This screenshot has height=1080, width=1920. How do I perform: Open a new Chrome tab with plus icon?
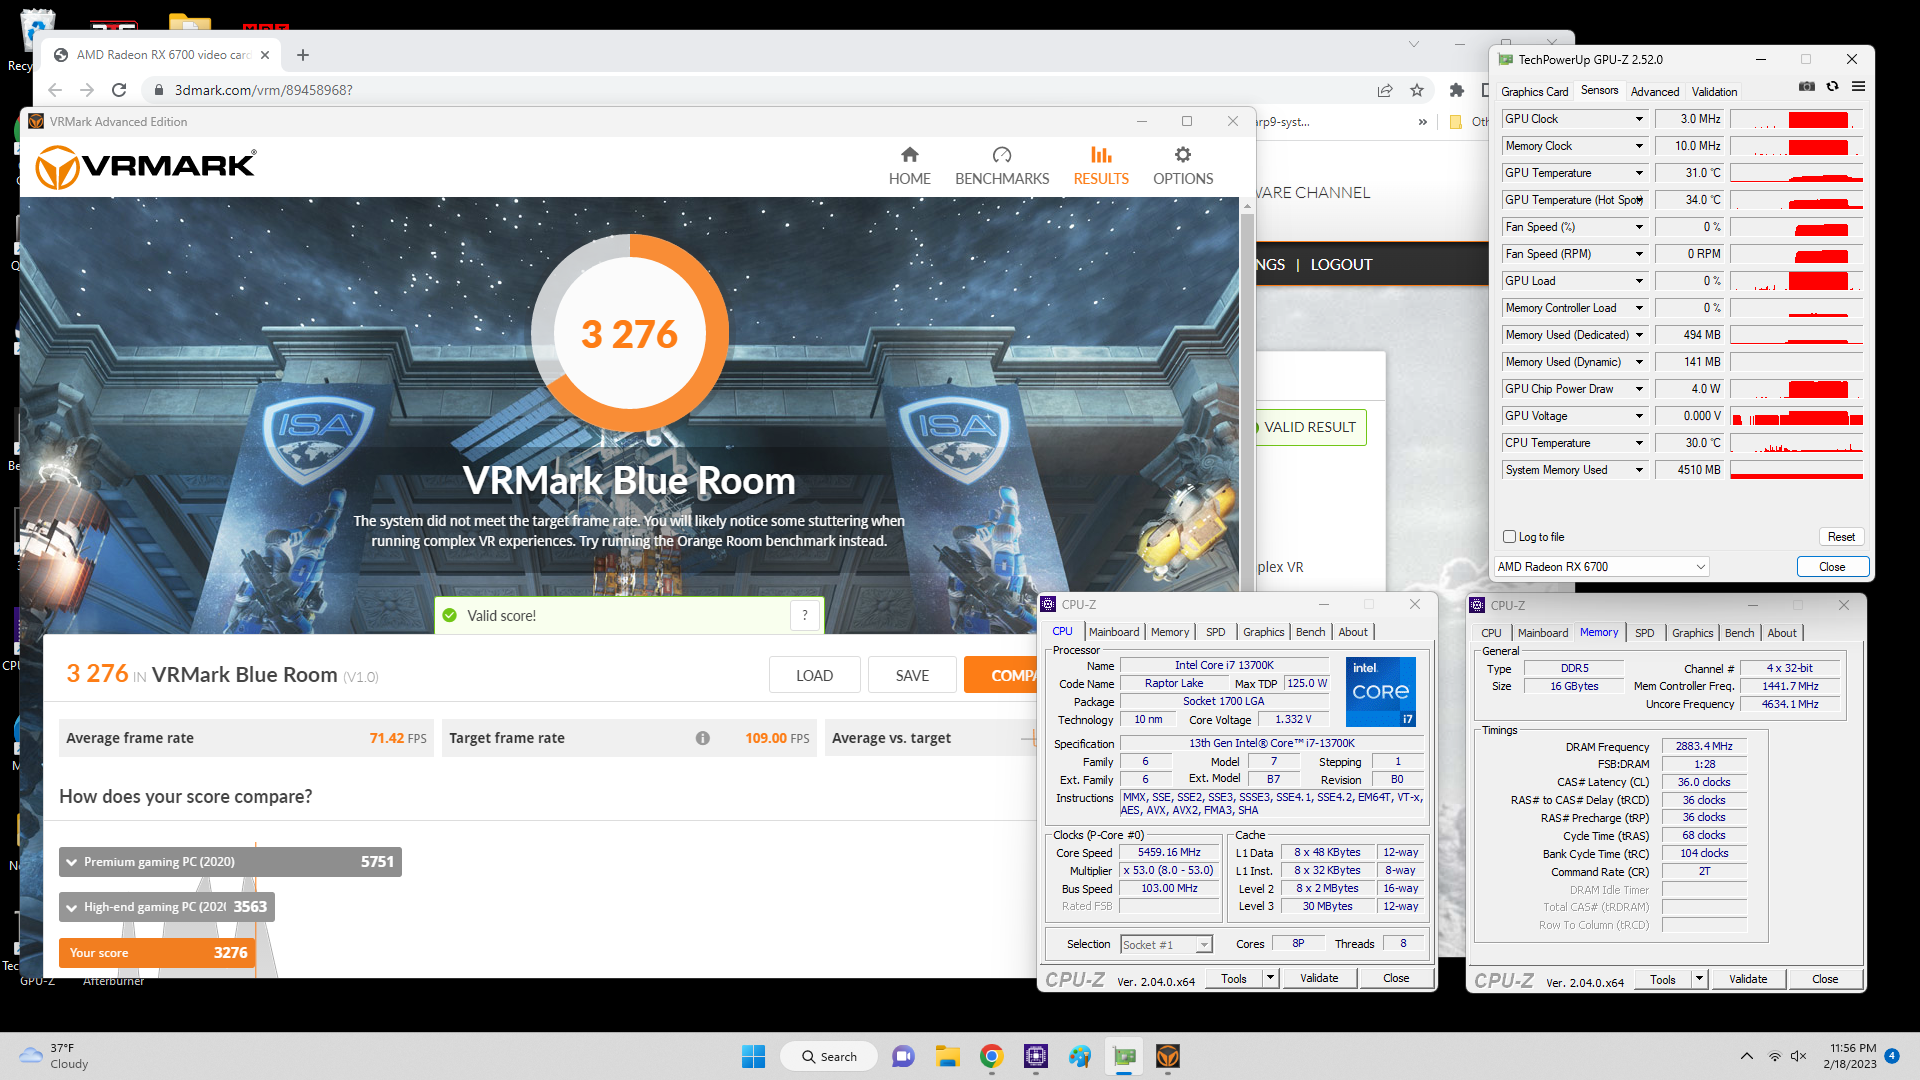click(303, 55)
